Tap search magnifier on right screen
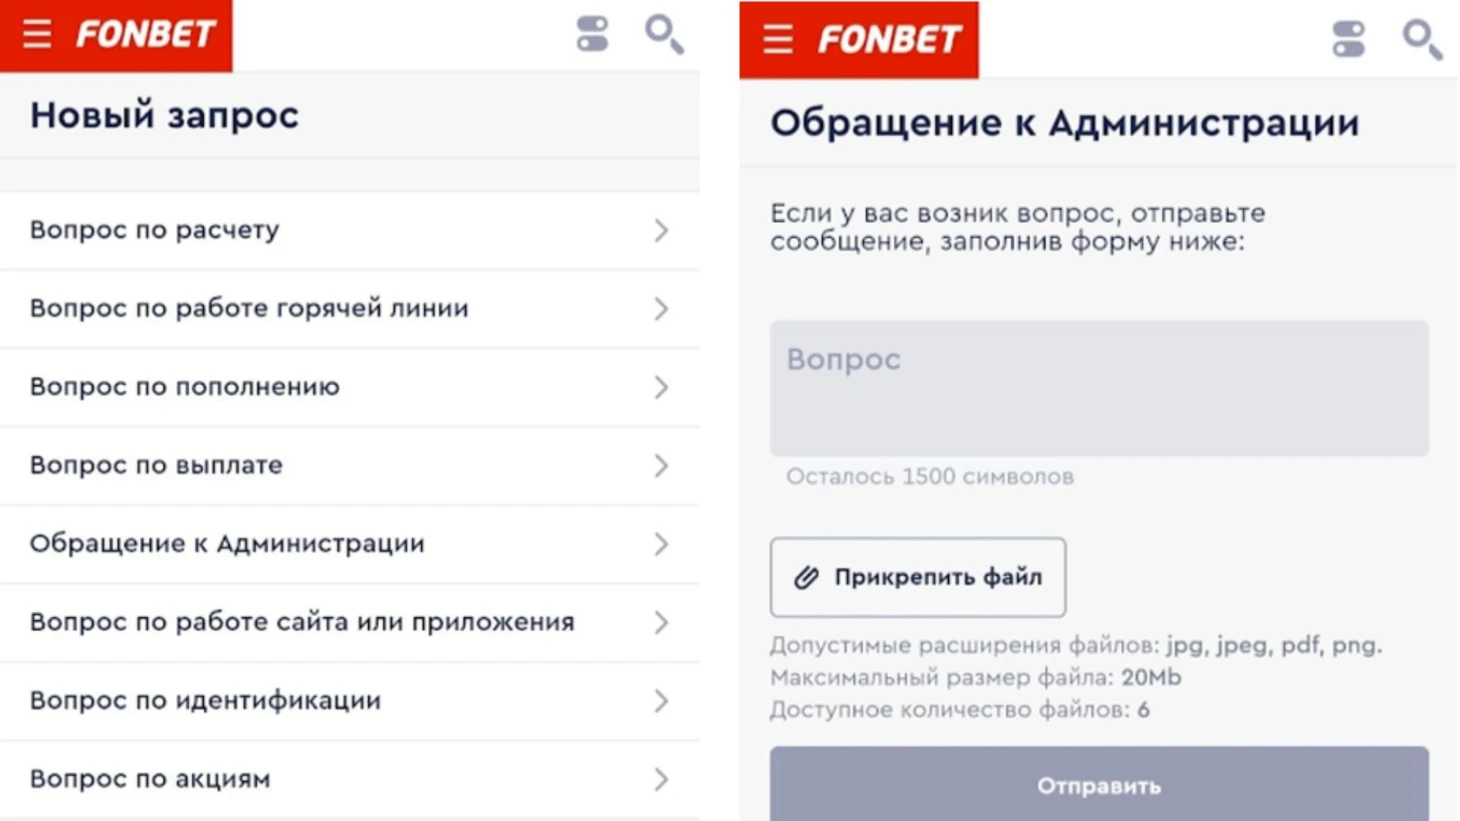Viewport: 1460px width, 821px height. click(x=1422, y=40)
